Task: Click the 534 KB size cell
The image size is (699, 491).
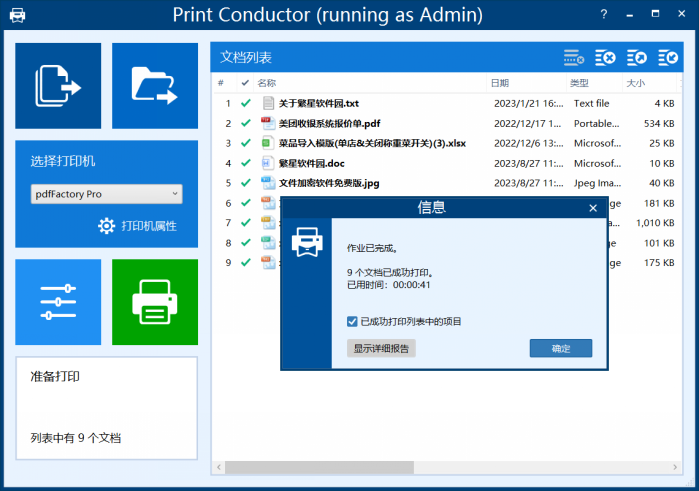Action: pos(659,124)
